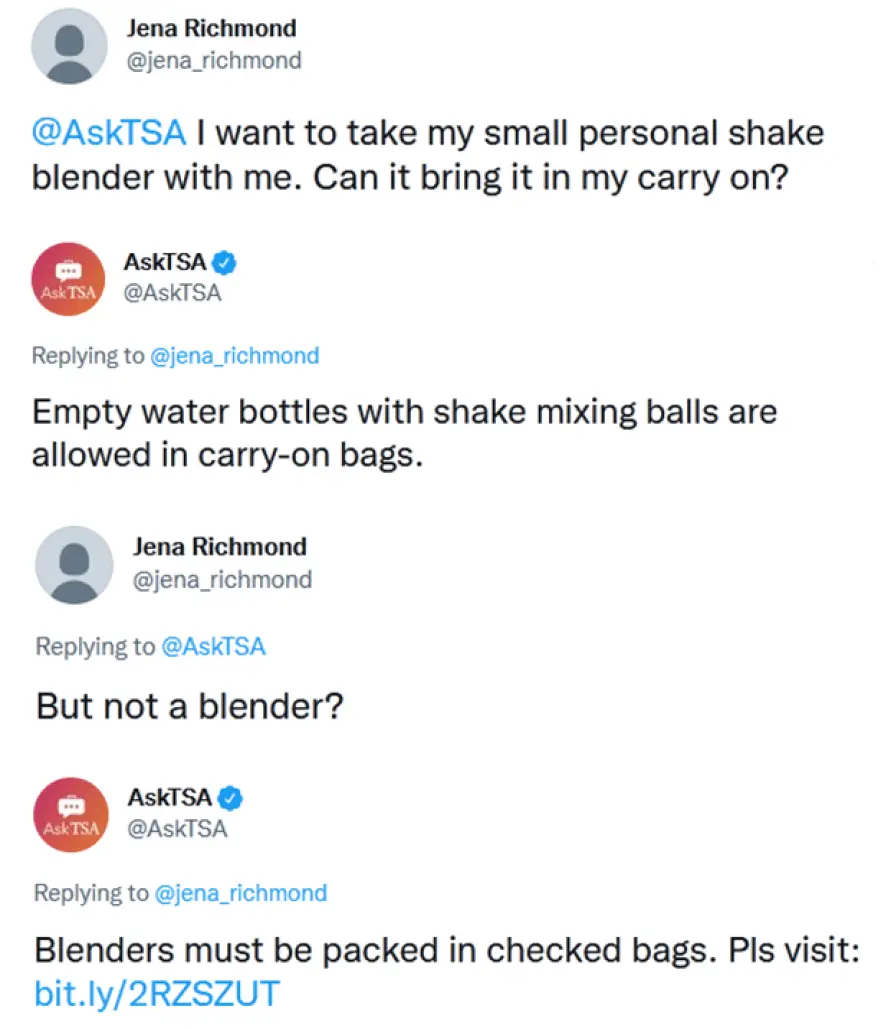
Task: Click the @AskTSA mention in Jena's shake blender question
Action: click(x=109, y=133)
